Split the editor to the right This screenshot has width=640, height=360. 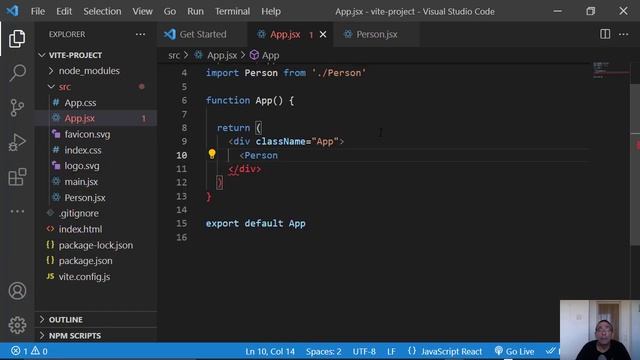click(605, 34)
